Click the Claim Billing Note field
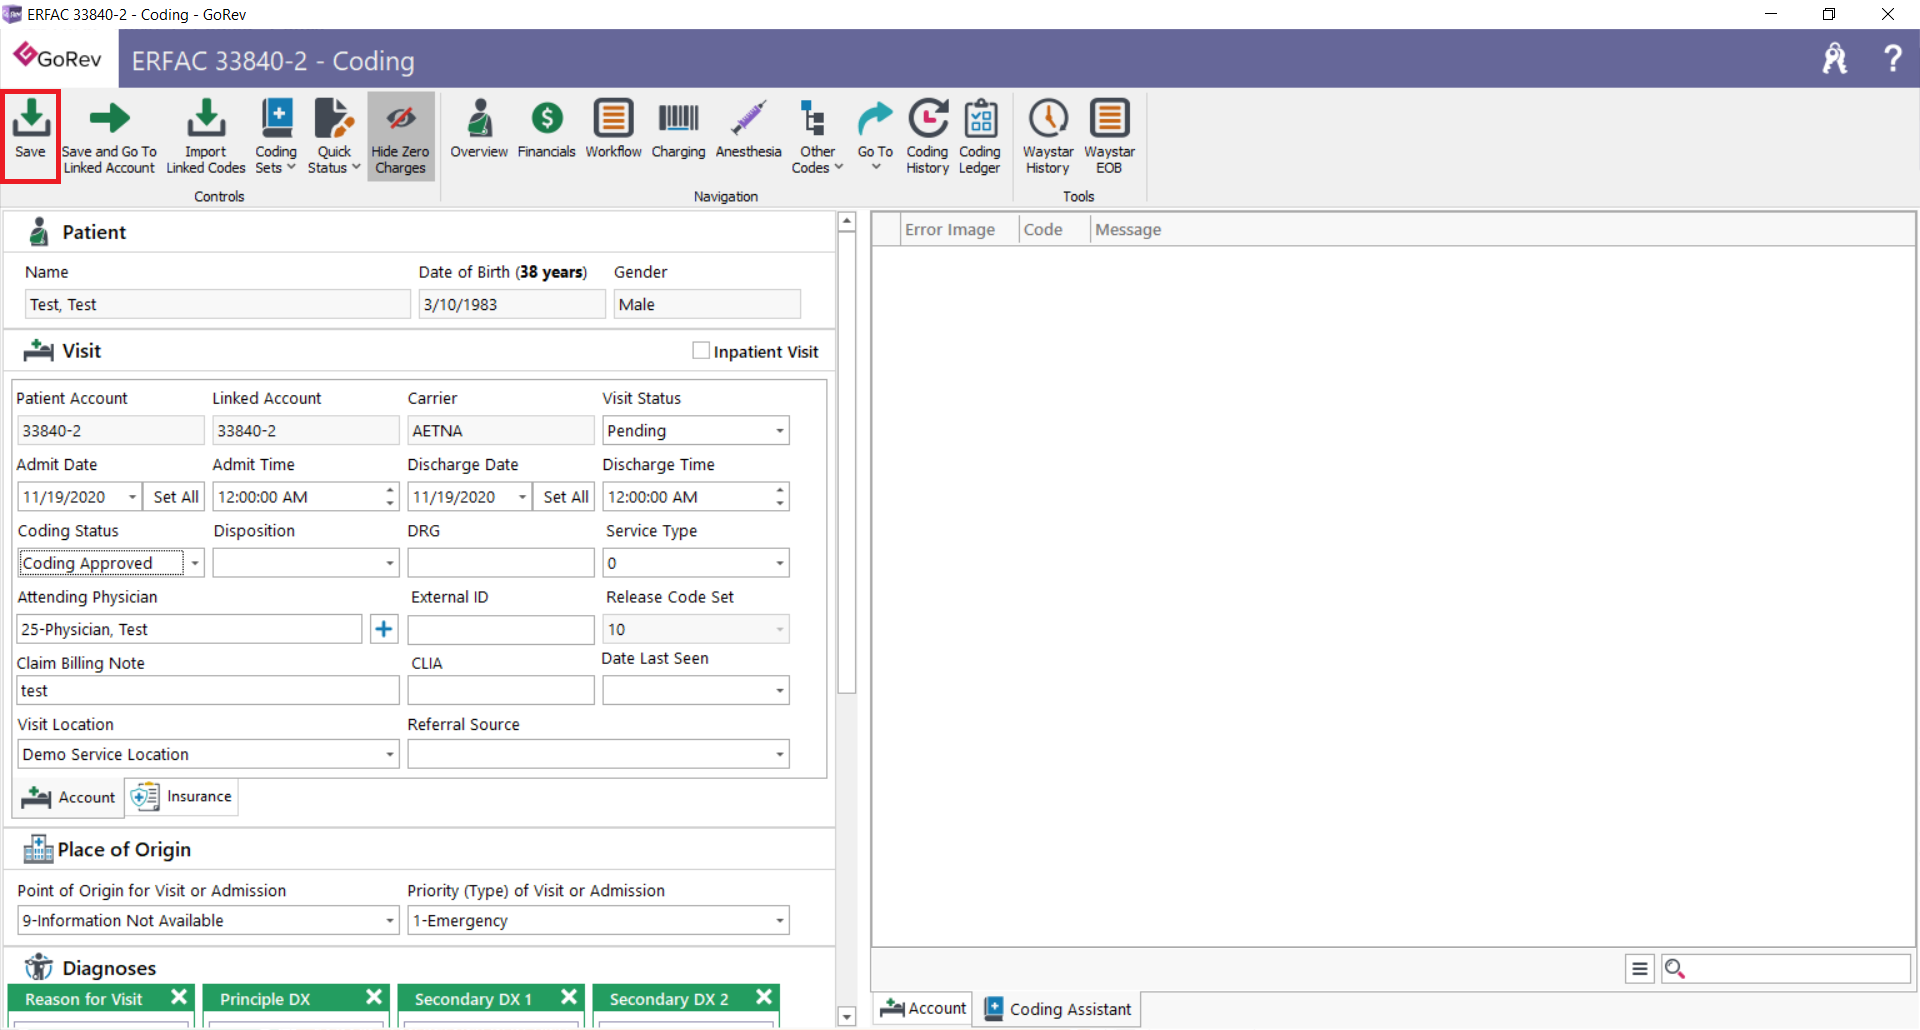 click(208, 691)
